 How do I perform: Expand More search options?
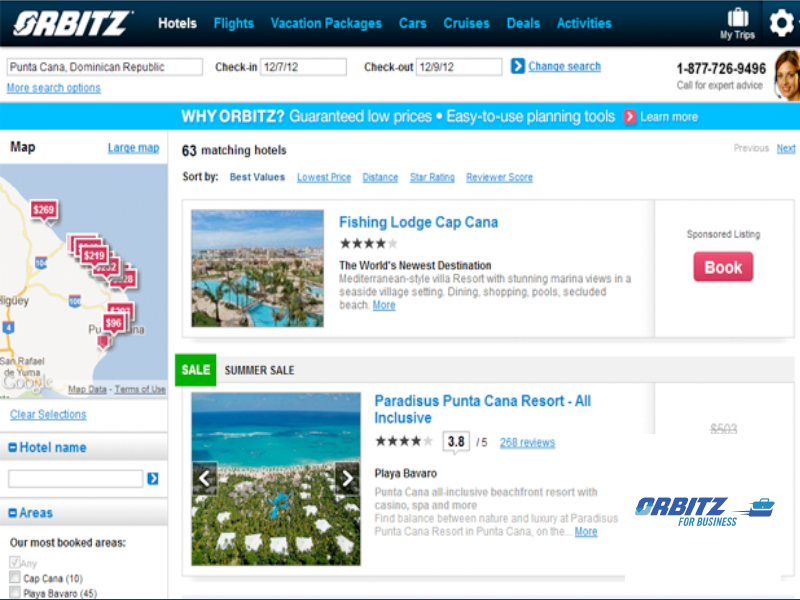(x=54, y=88)
